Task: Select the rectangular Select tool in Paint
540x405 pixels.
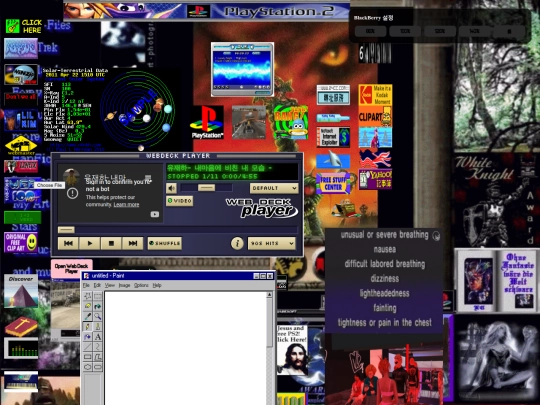Action: pyautogui.click(x=98, y=296)
